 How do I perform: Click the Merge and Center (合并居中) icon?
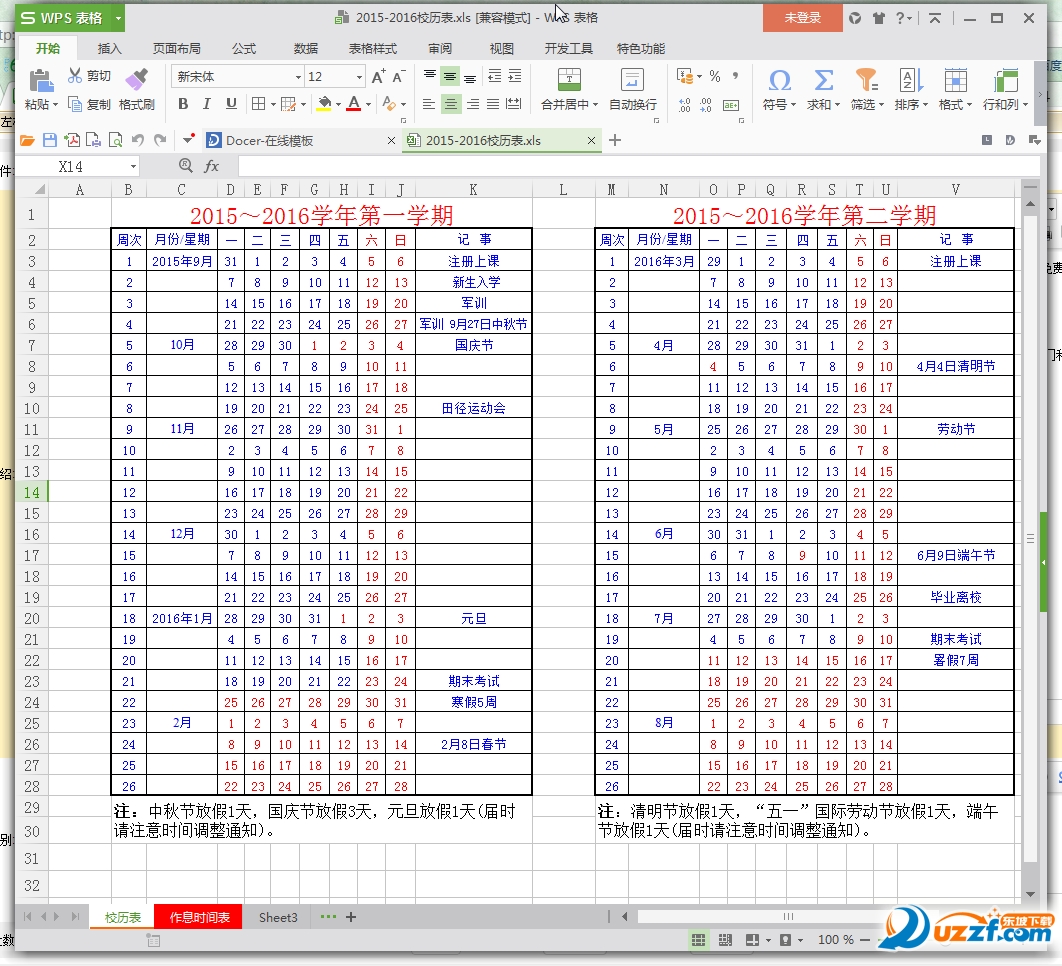pos(569,80)
